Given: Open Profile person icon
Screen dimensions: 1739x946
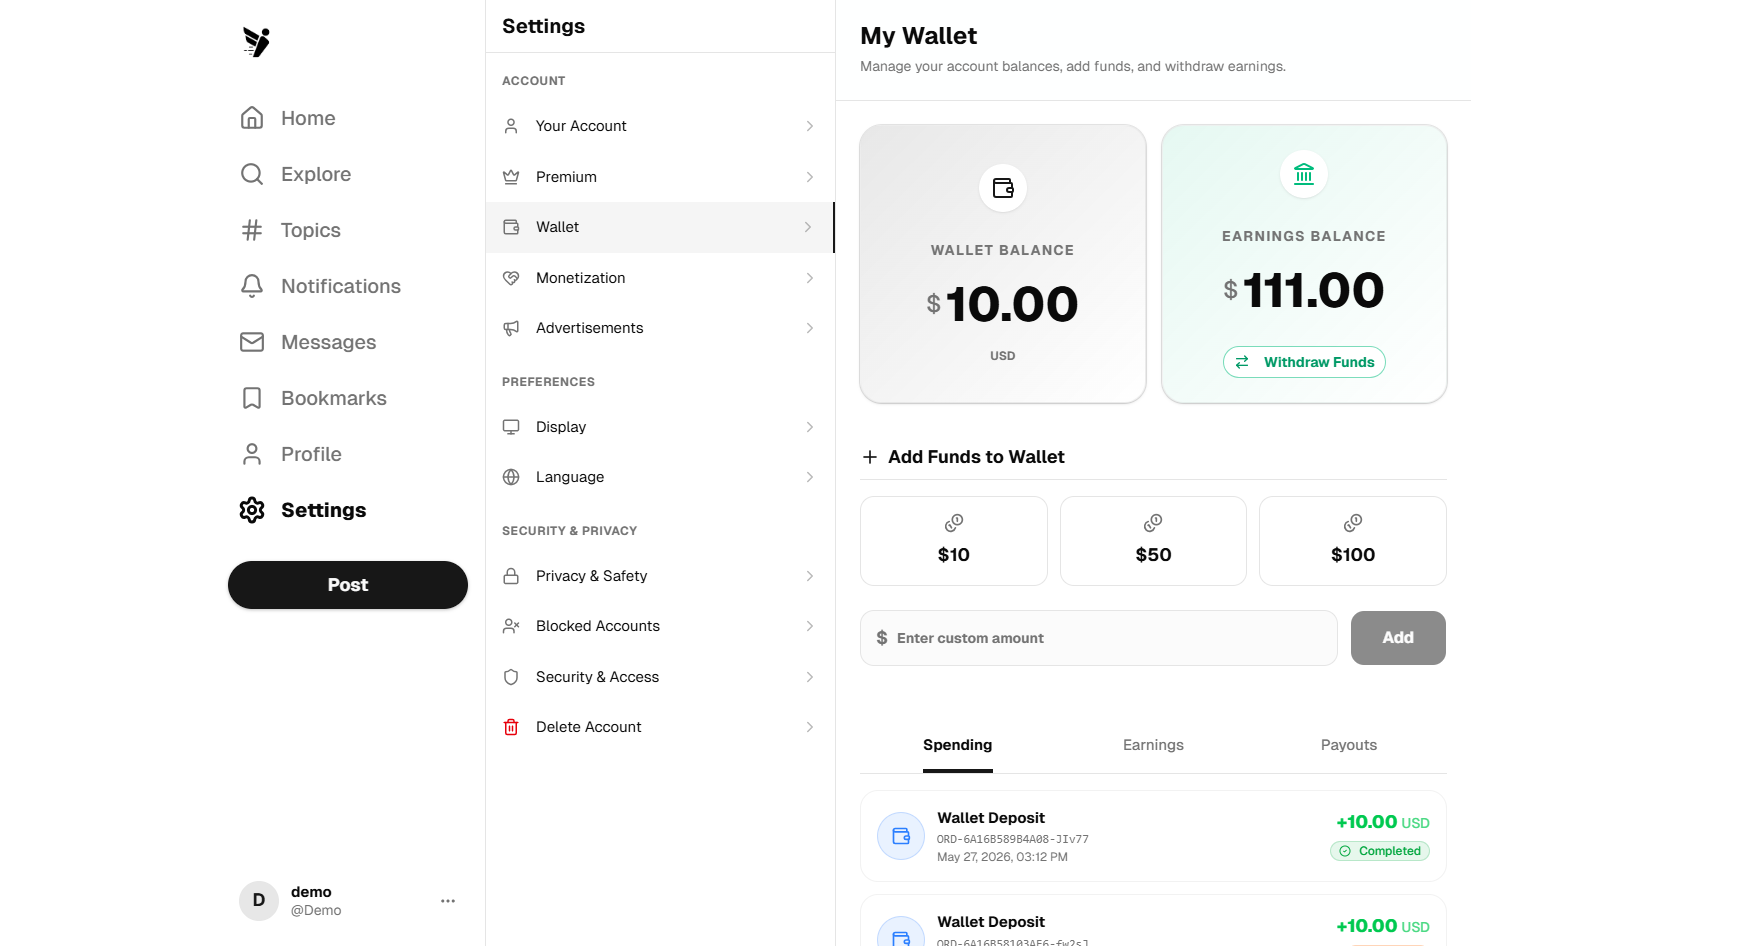Looking at the screenshot, I should click(x=252, y=454).
